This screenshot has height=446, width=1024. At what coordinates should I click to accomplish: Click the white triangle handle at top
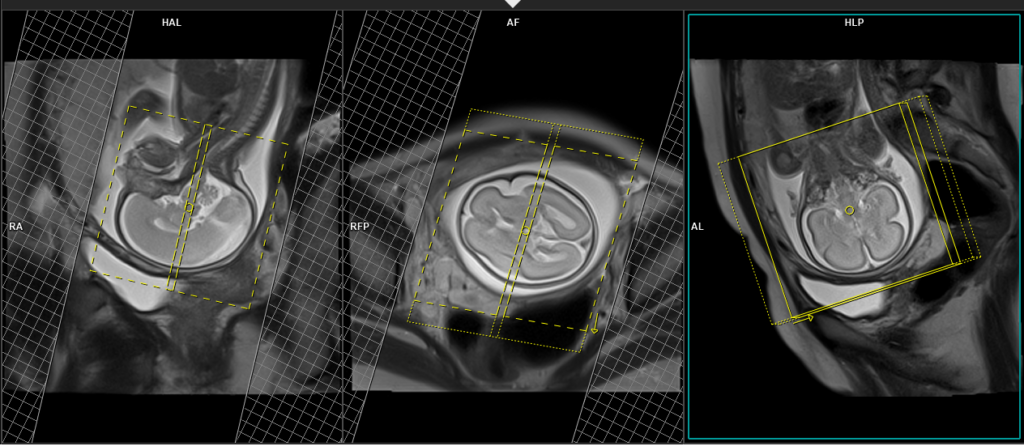[x=513, y=4]
